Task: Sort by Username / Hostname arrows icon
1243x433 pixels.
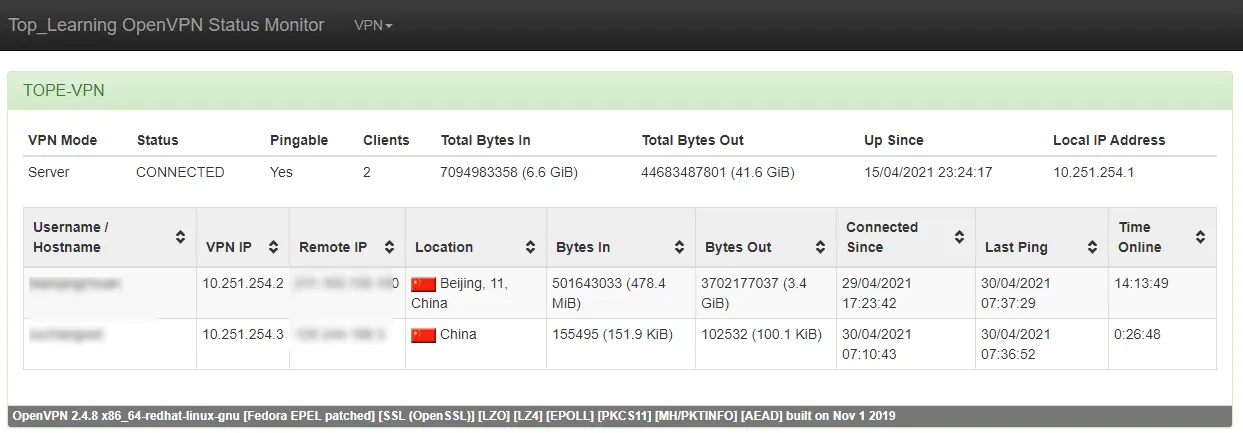Action: coord(181,237)
